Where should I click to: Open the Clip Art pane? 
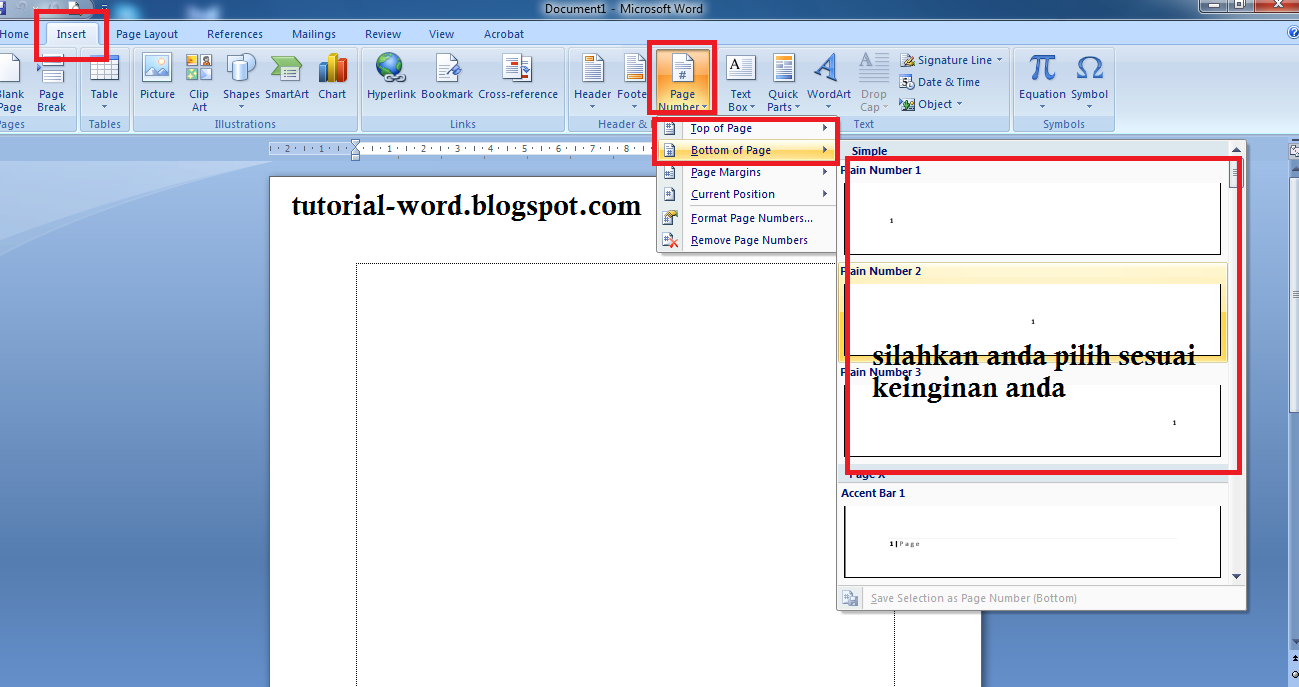(199, 84)
